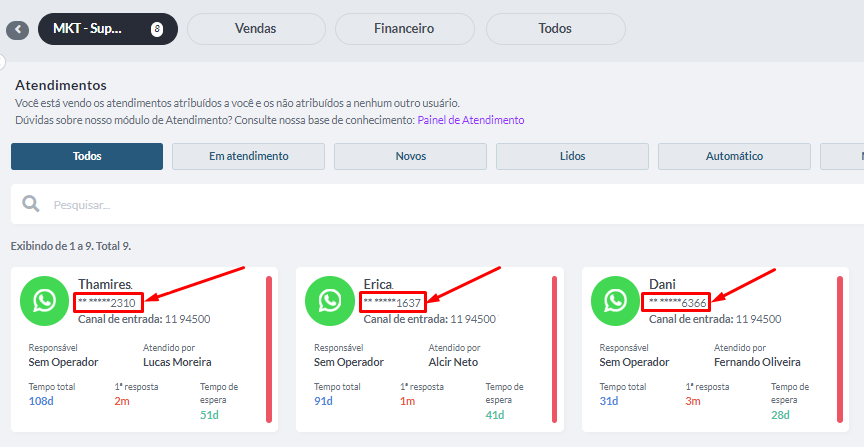Screen dimensions: 864x447
Task: Open the Thamires contact name
Action: point(105,284)
